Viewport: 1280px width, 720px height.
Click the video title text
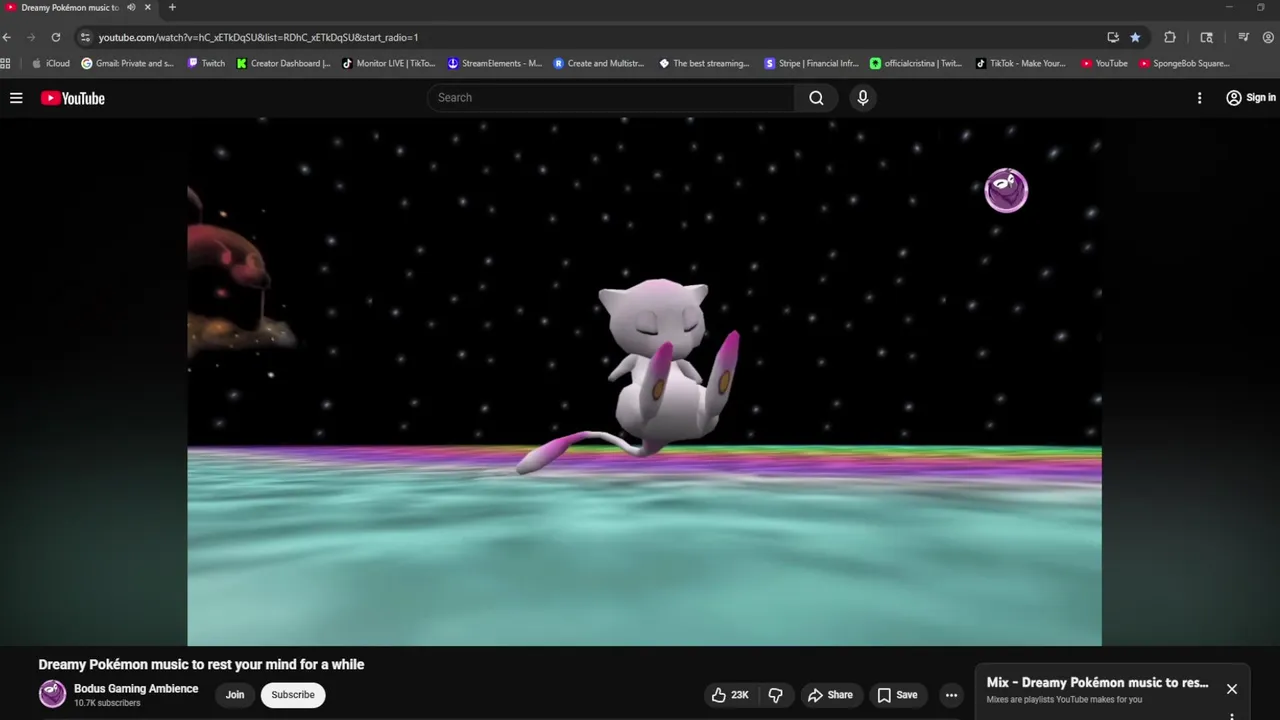(x=201, y=665)
